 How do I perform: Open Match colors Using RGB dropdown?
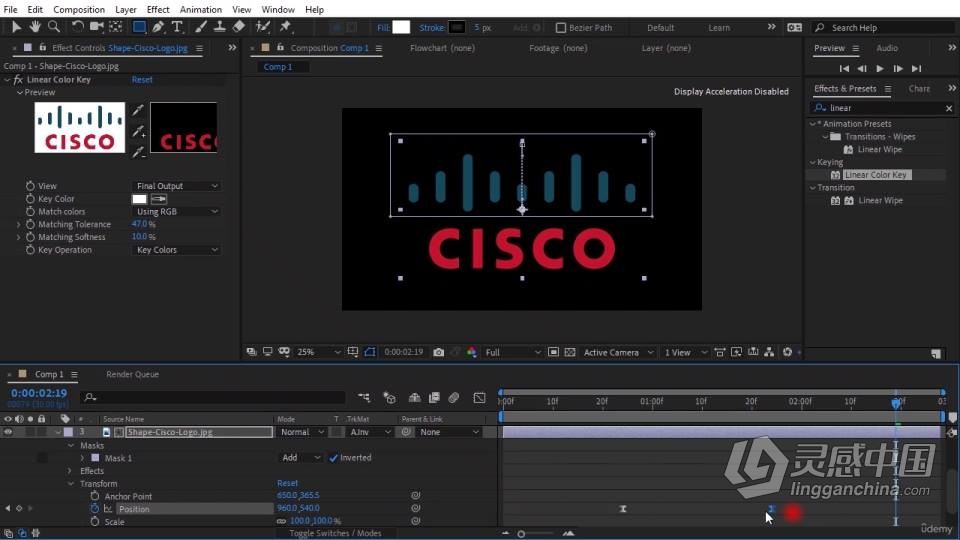(x=176, y=212)
